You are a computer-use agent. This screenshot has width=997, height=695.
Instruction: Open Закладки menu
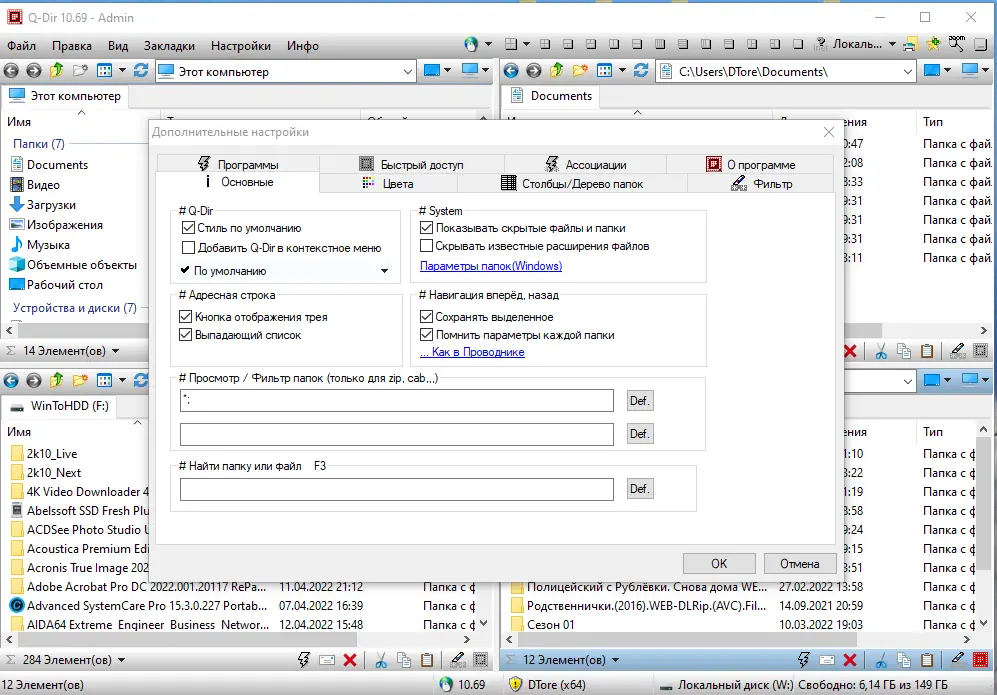(x=169, y=46)
